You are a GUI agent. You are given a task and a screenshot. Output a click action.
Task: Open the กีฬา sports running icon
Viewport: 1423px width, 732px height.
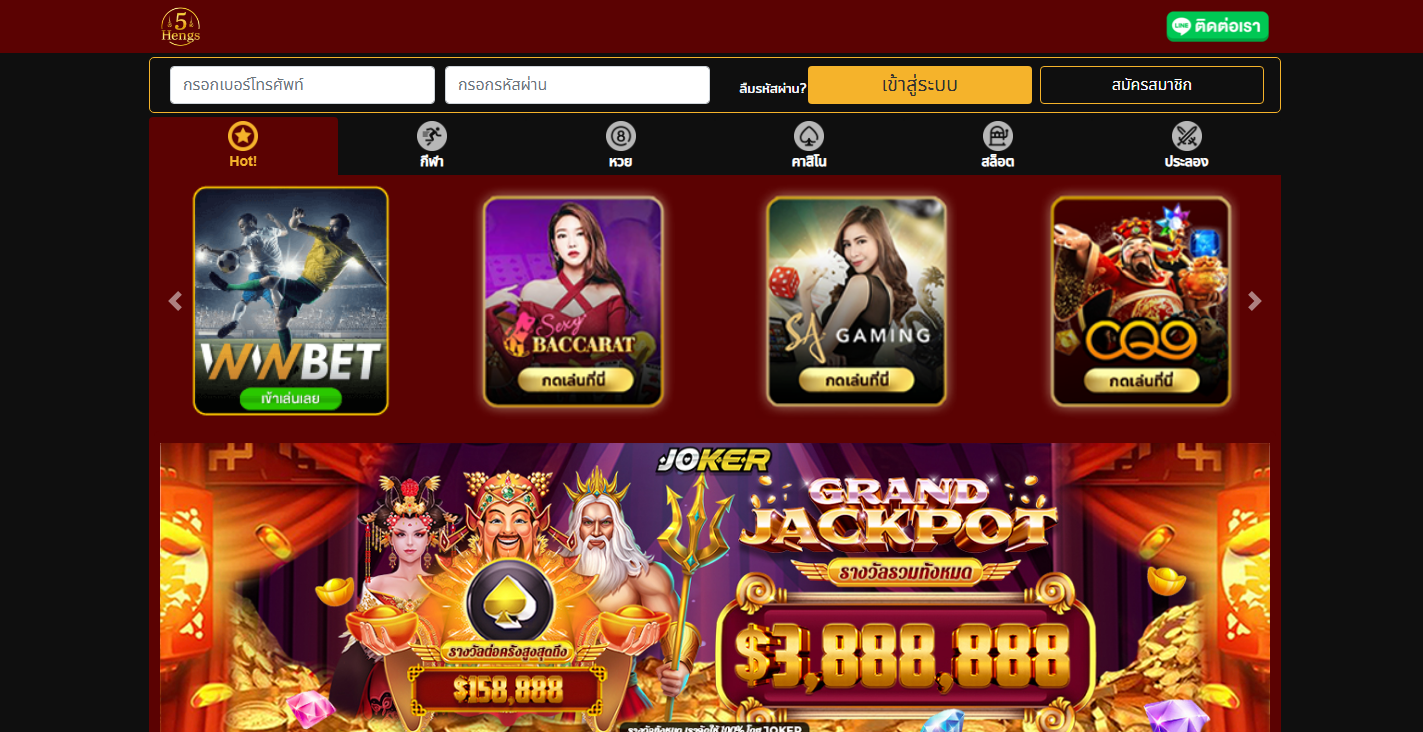click(x=432, y=136)
